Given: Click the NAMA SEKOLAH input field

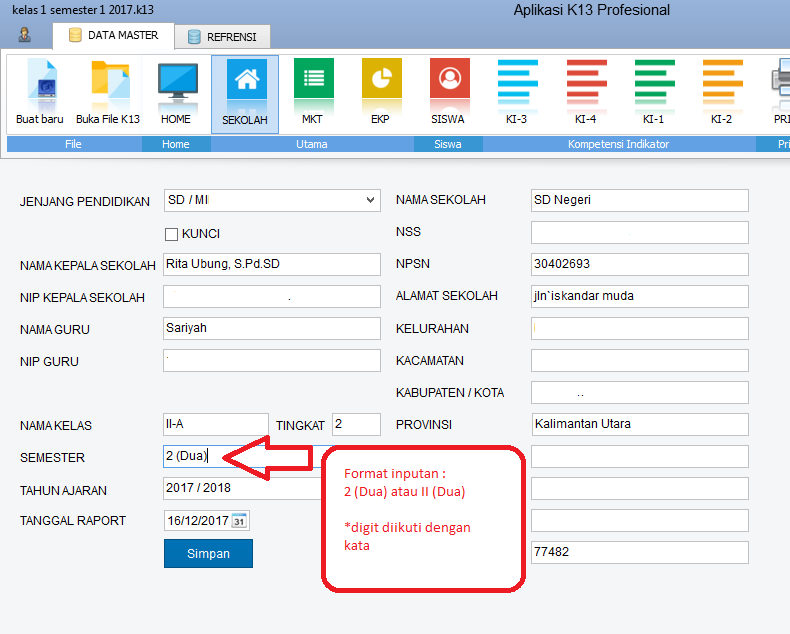Looking at the screenshot, I should [x=639, y=200].
